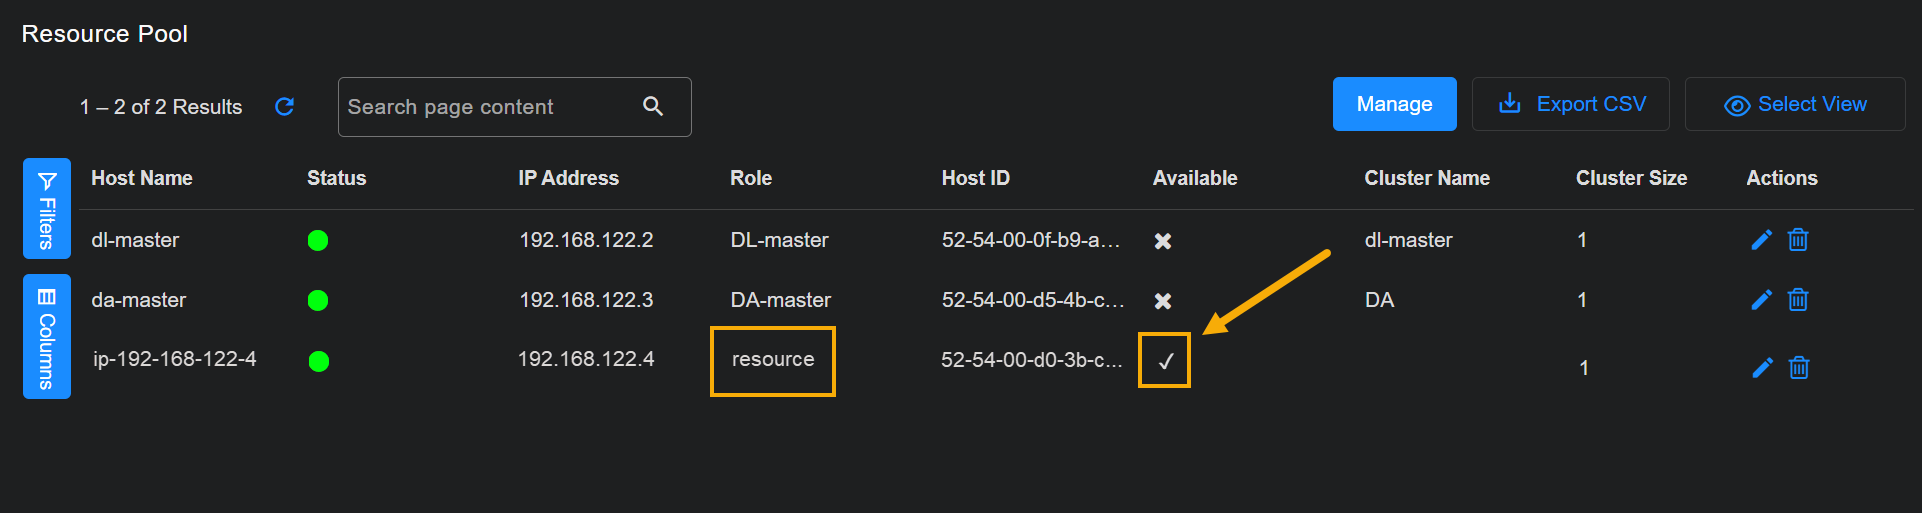Viewport: 1922px width, 513px height.
Task: Open the Select View options
Action: 1795,104
